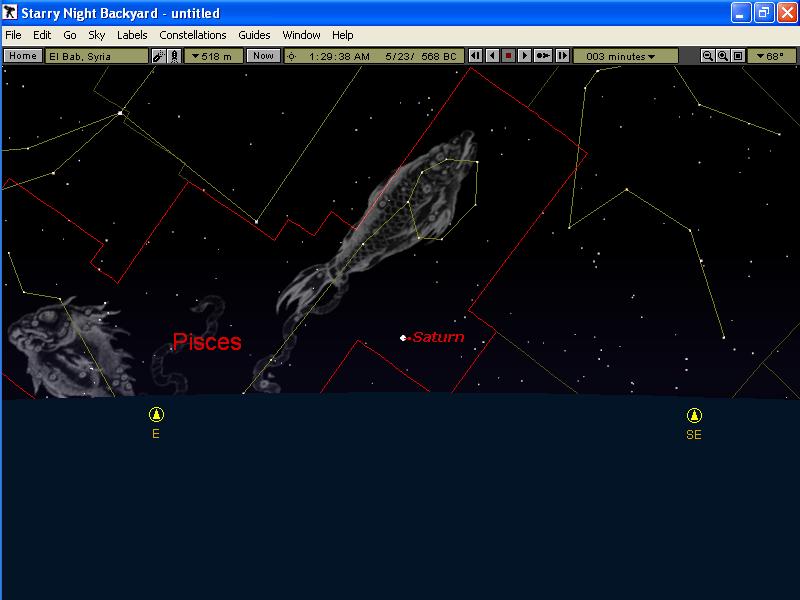Image resolution: width=800 pixels, height=600 pixels.
Task: Zoom in with magnifier plus icon
Action: point(722,56)
